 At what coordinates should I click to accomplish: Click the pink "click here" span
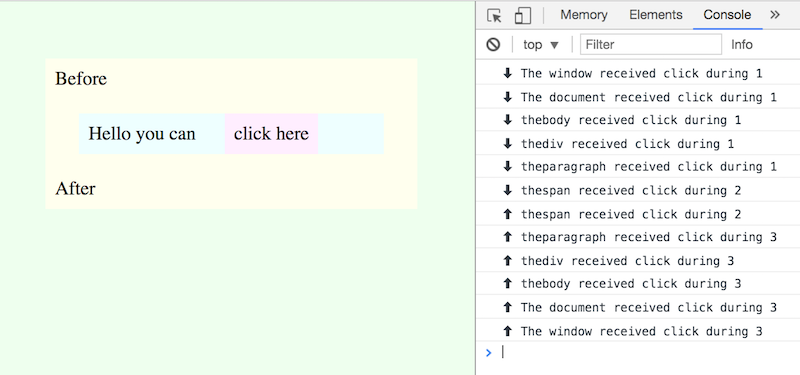point(271,134)
